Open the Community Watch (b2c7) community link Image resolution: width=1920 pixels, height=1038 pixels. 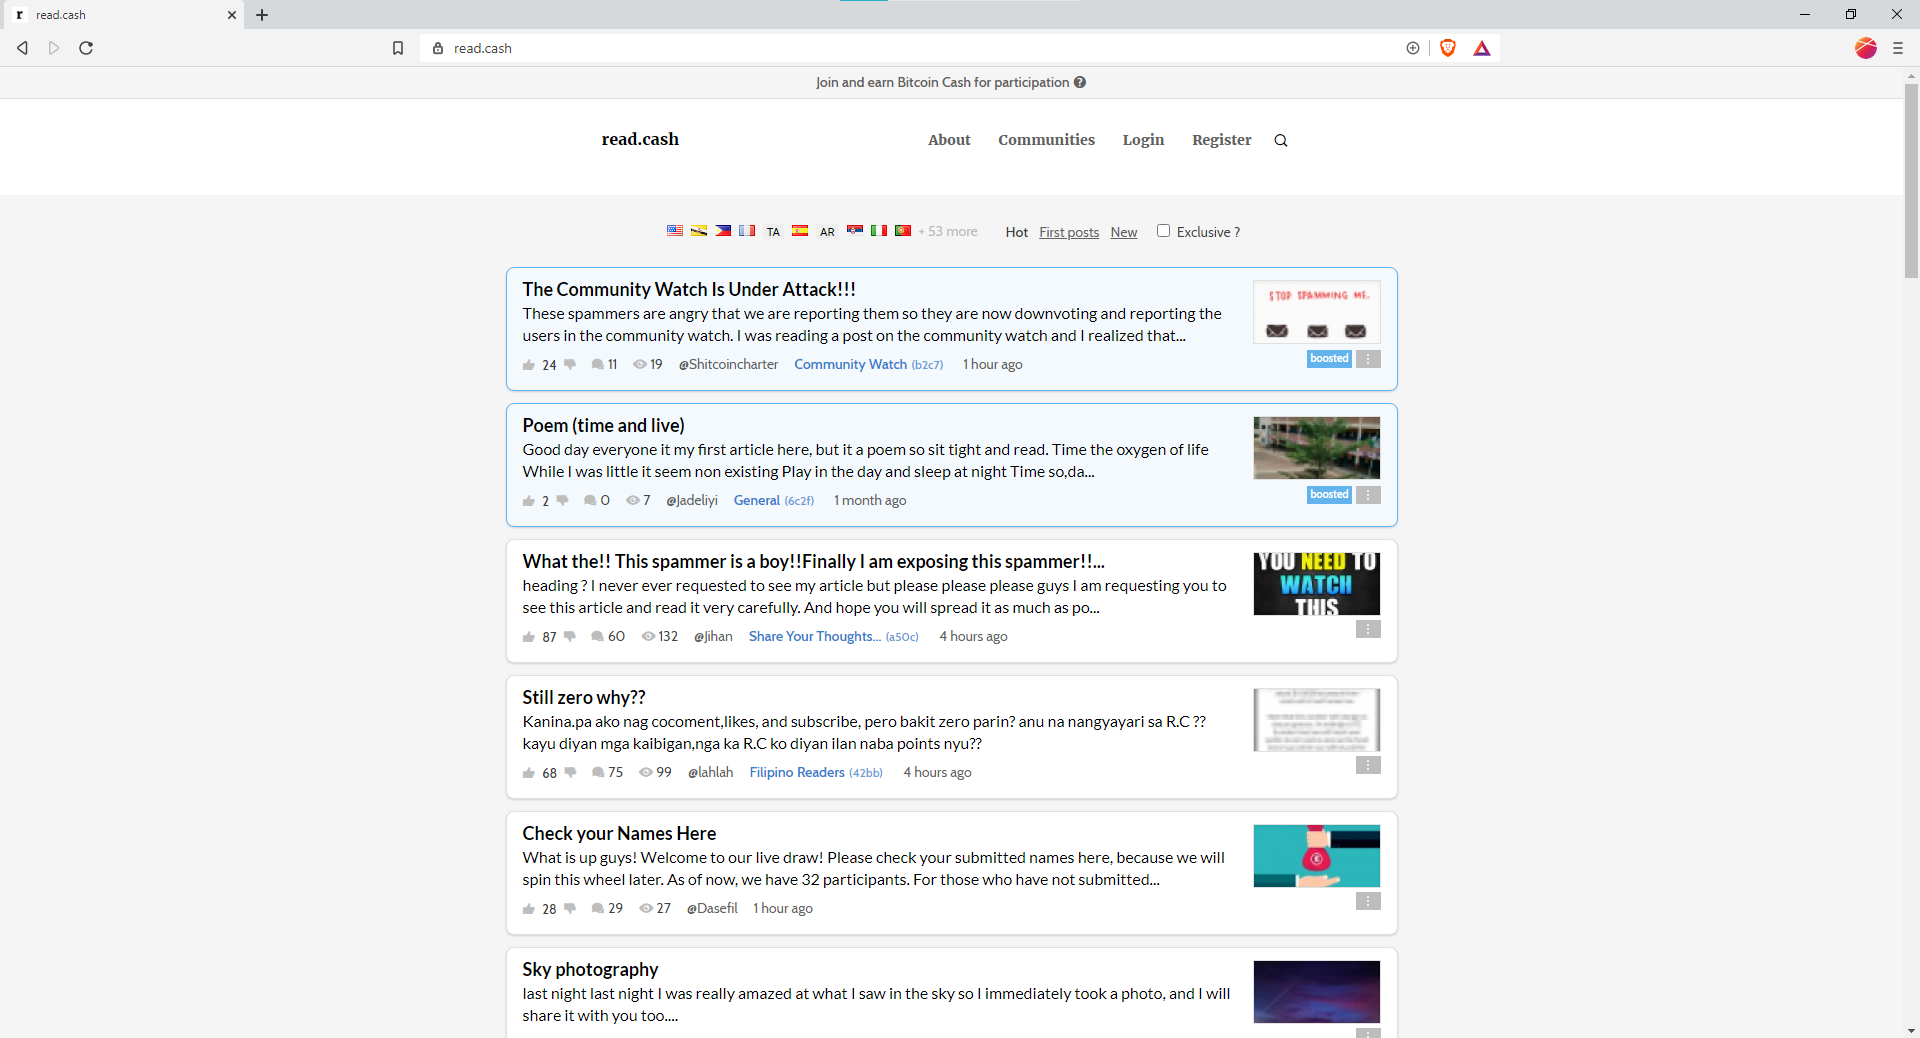pyautogui.click(x=869, y=365)
